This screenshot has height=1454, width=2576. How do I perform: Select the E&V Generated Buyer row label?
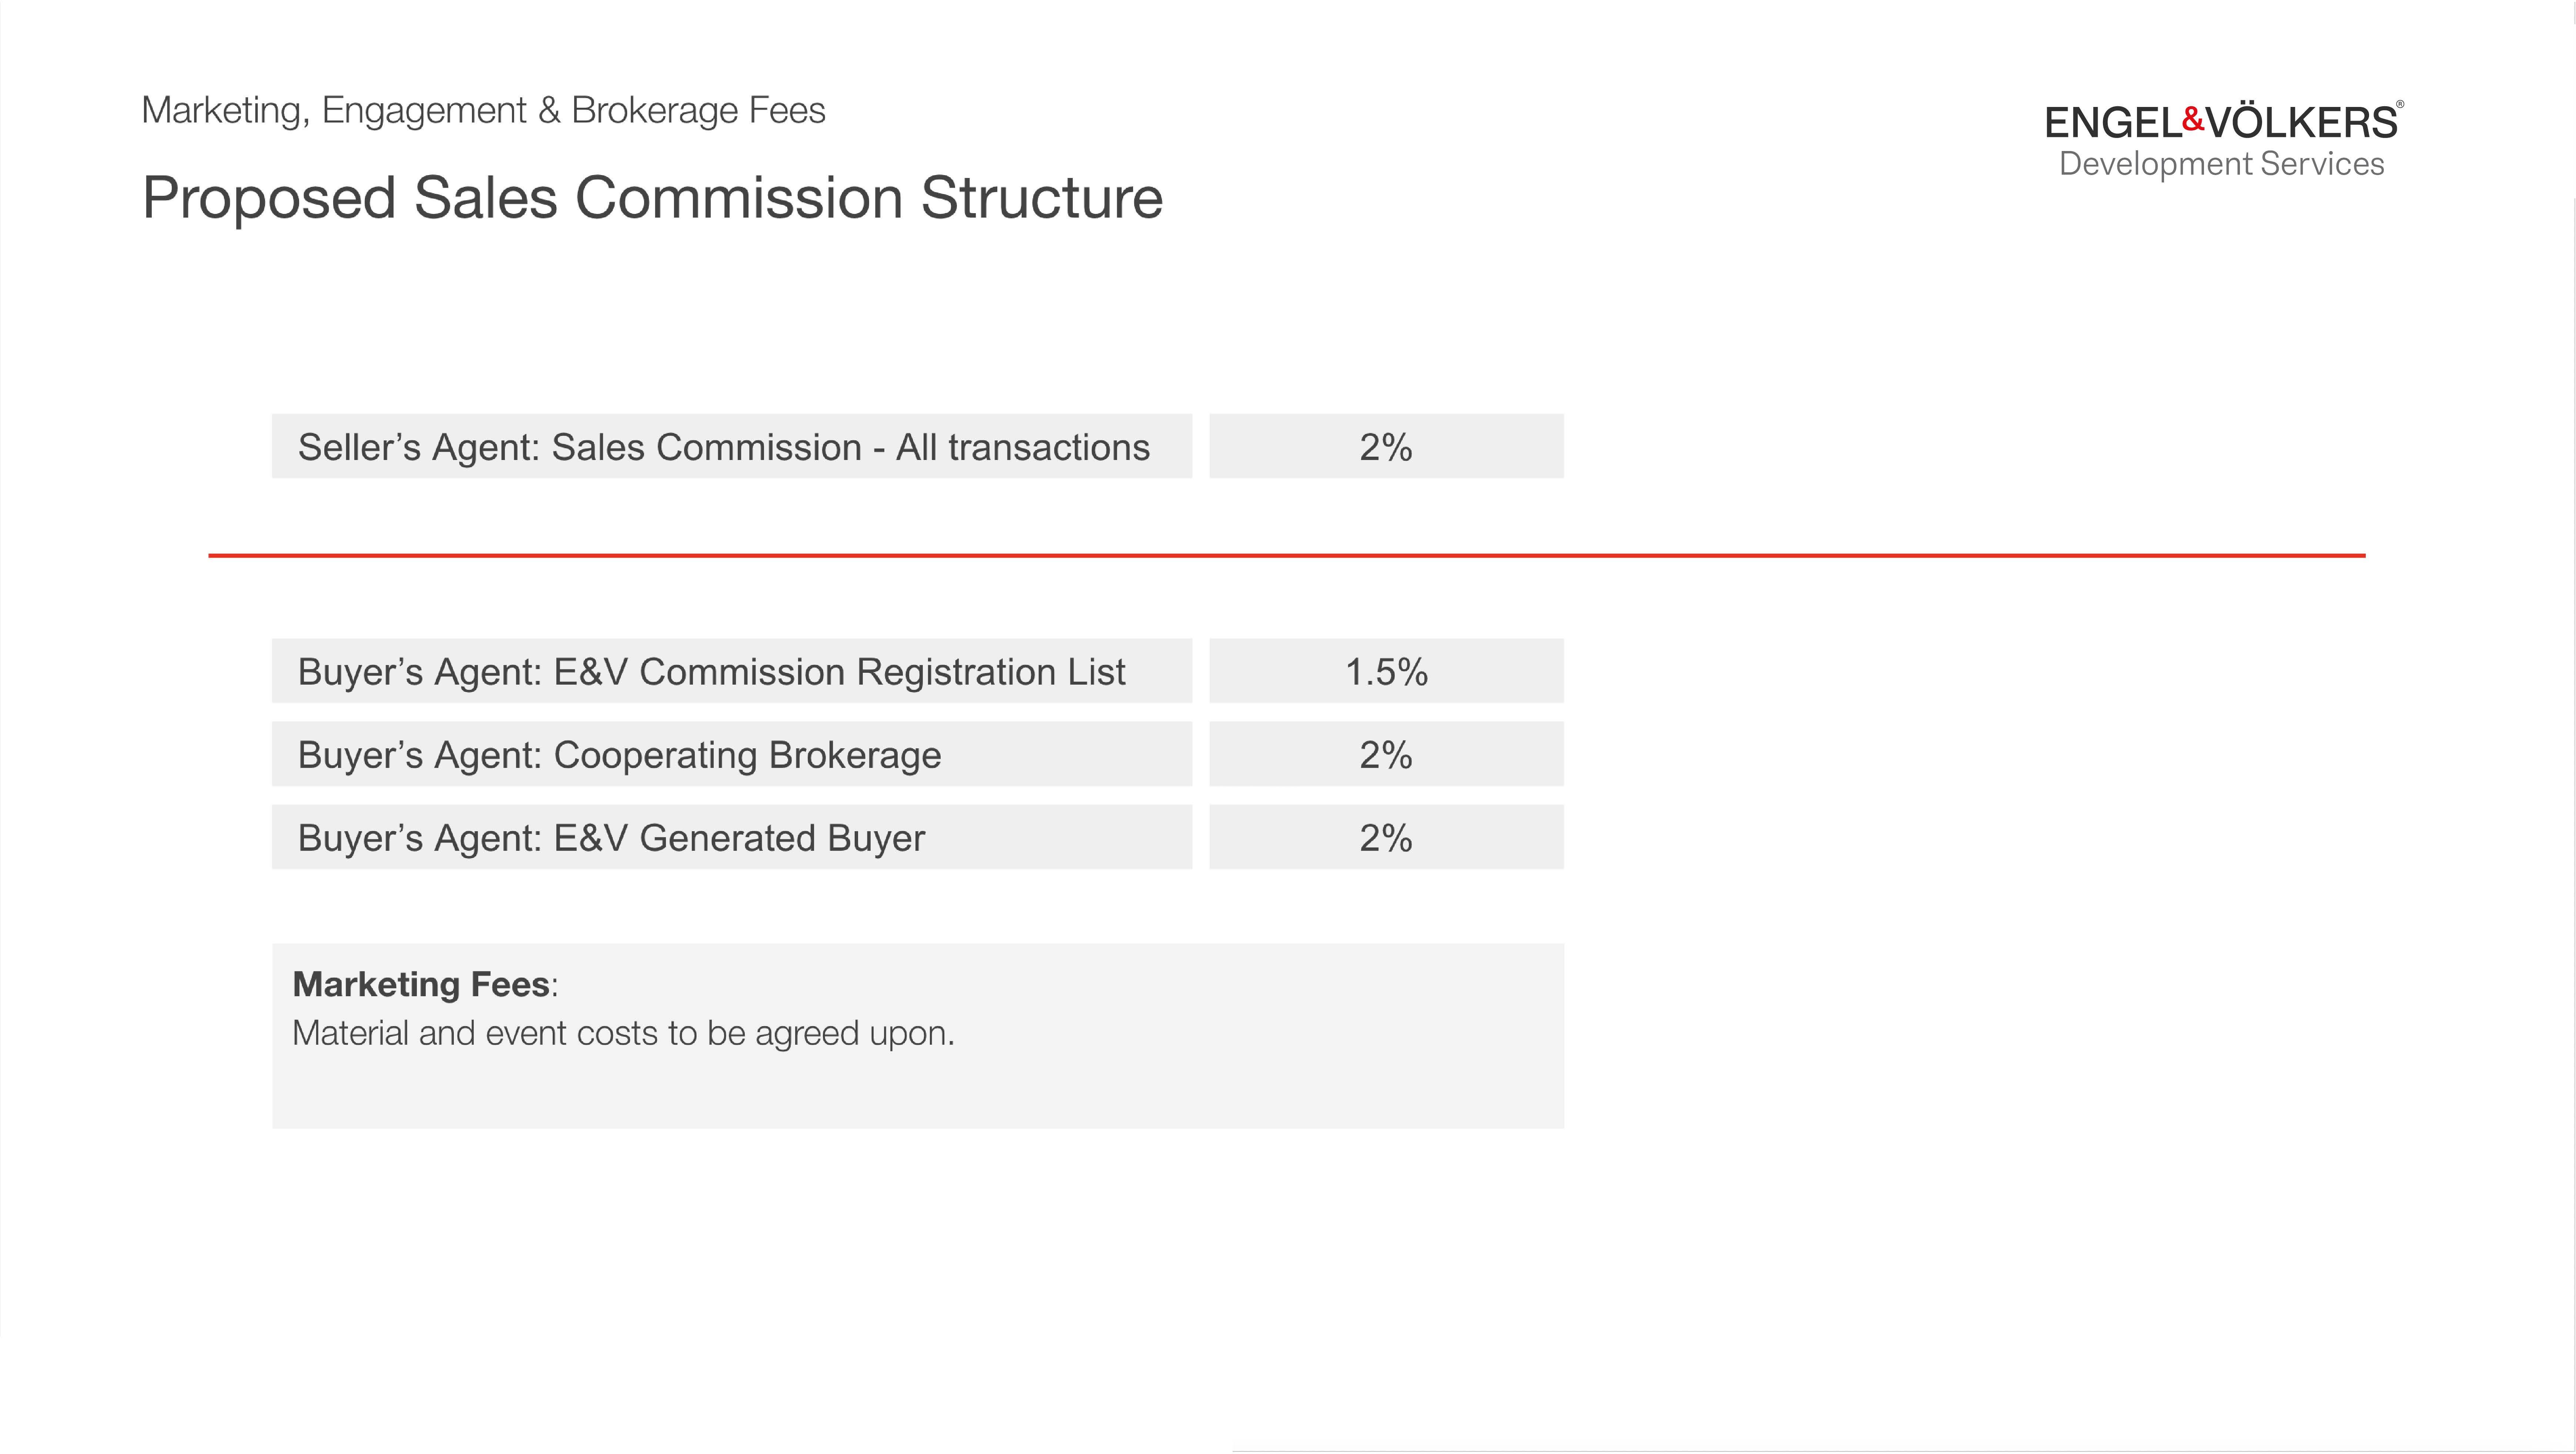[x=611, y=838]
